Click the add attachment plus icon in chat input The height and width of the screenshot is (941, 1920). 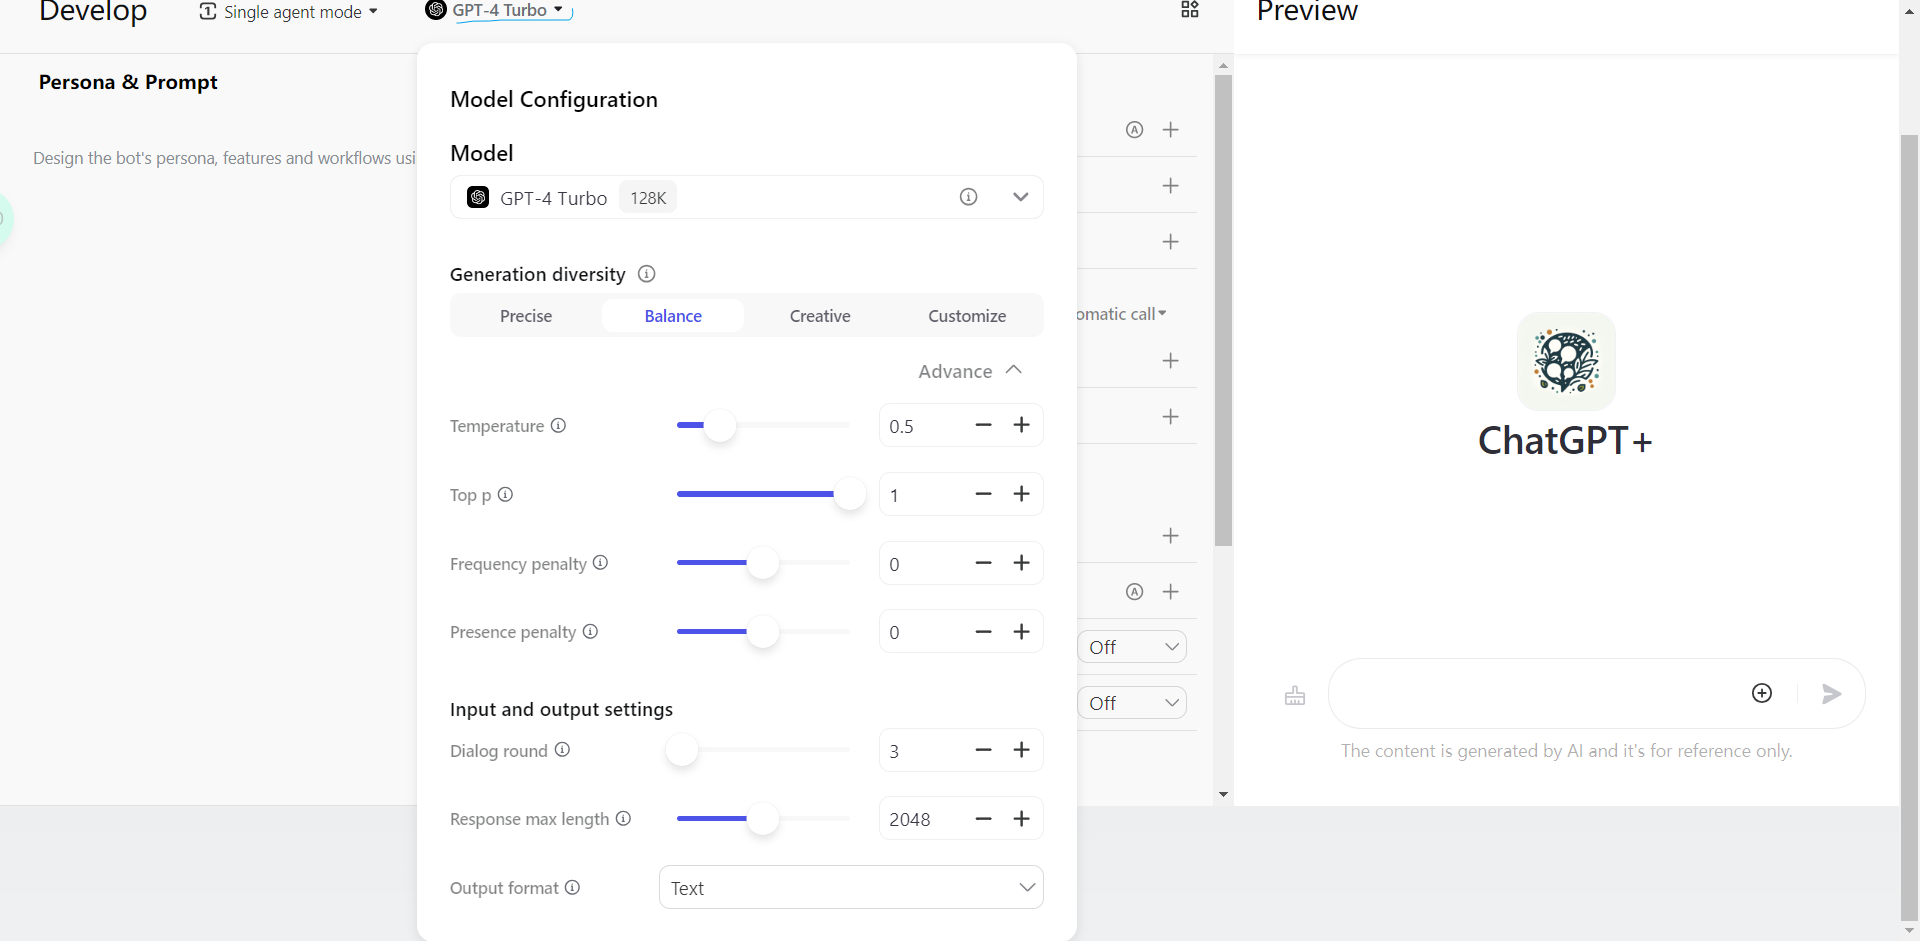1762,694
